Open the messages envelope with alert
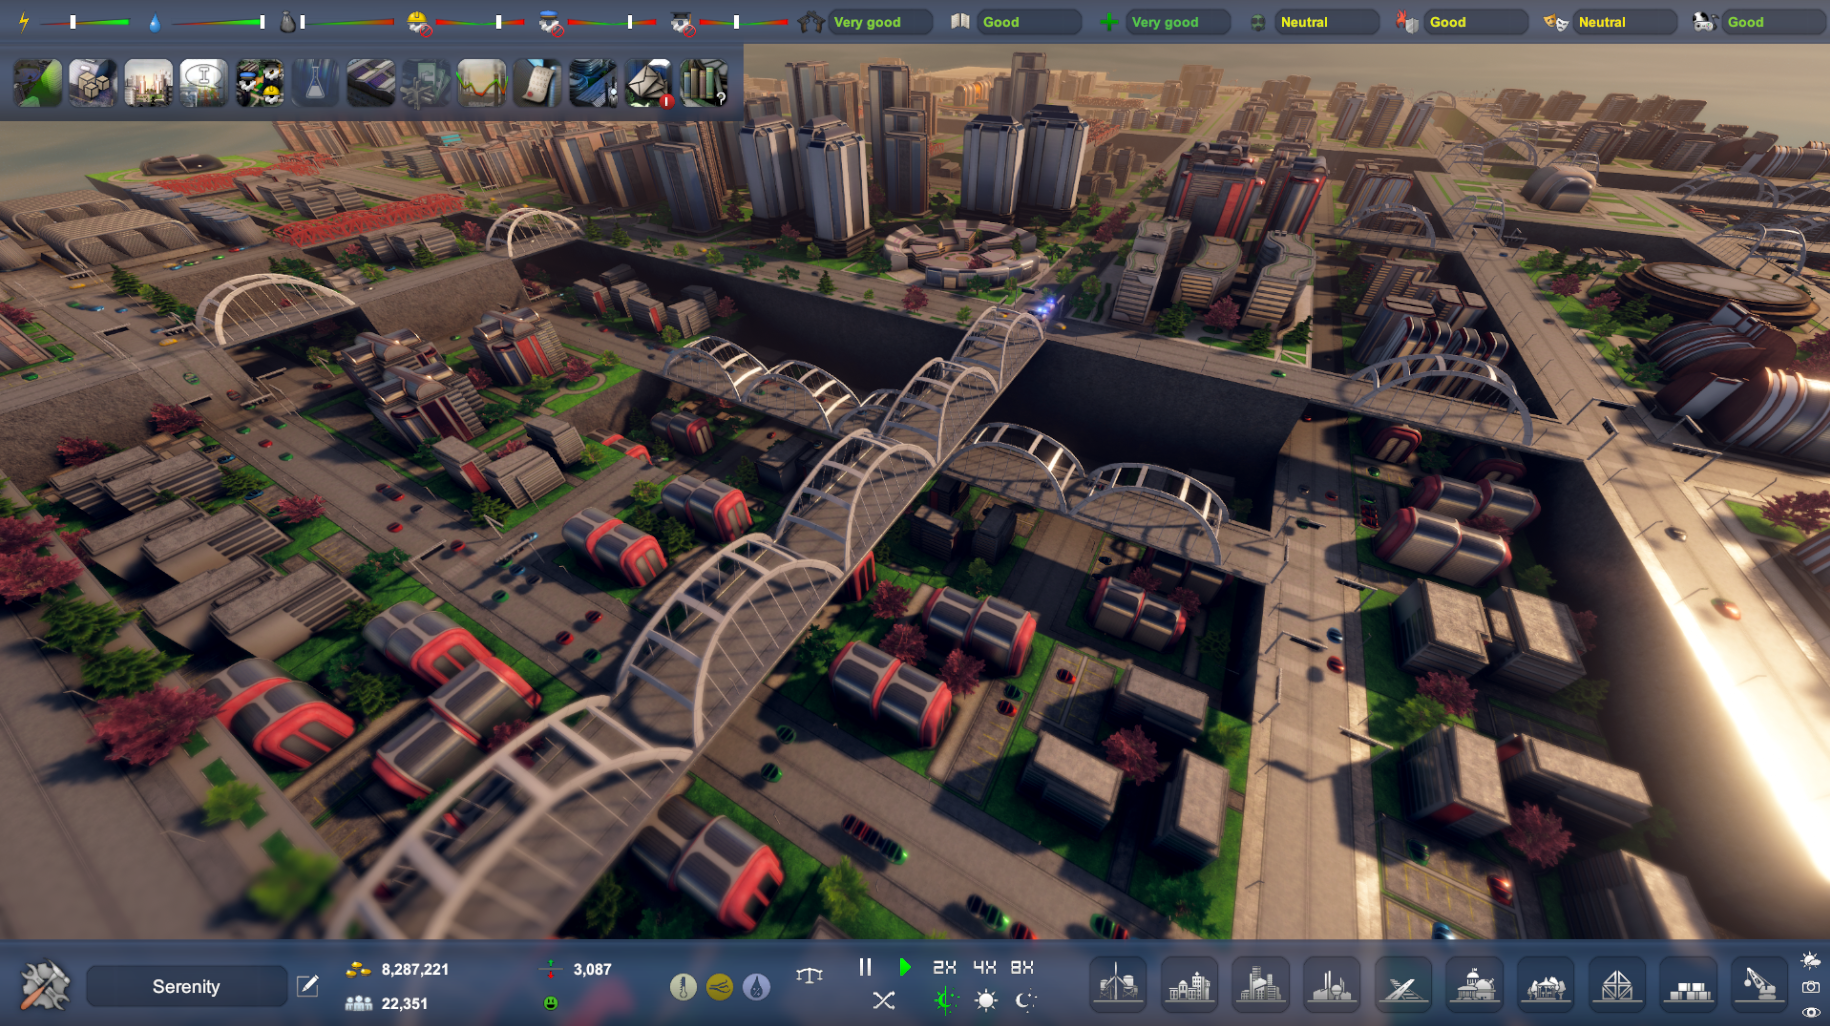 point(649,83)
